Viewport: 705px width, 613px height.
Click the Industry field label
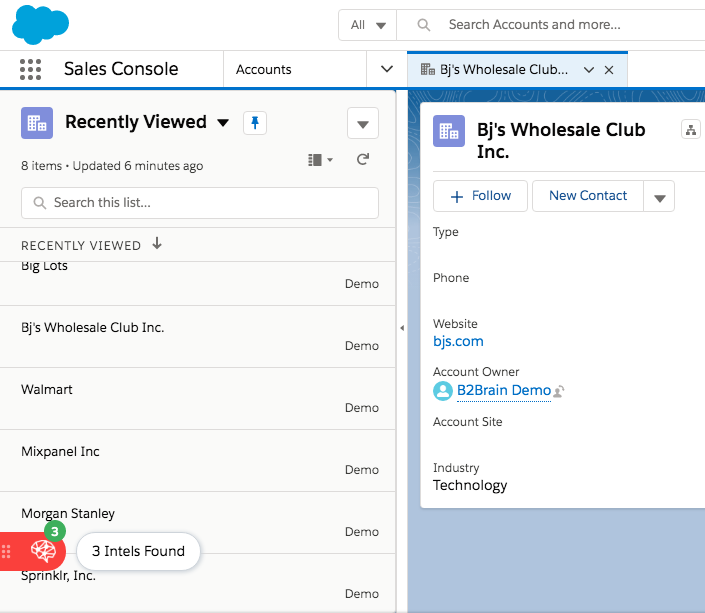pos(456,468)
